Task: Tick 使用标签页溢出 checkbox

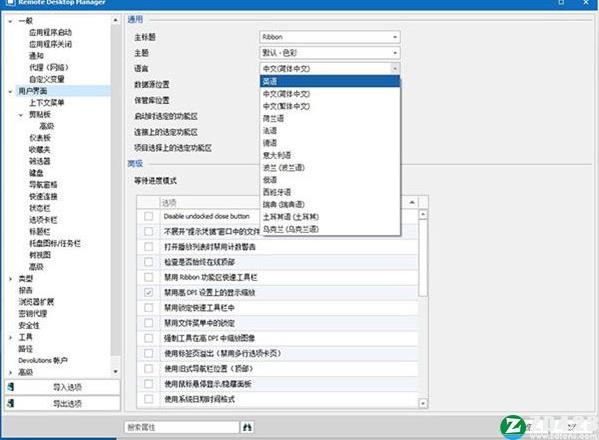Action: point(149,353)
